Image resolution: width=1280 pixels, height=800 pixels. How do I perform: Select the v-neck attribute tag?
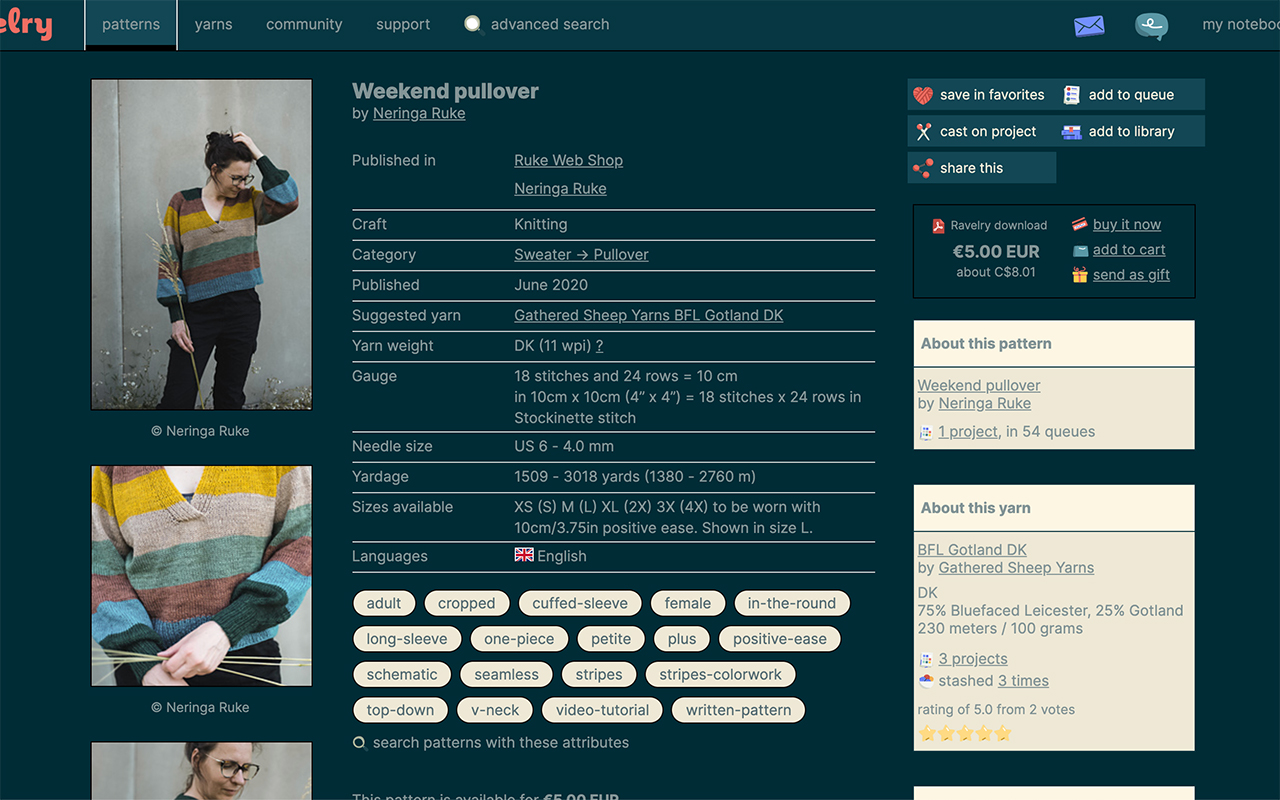(496, 710)
